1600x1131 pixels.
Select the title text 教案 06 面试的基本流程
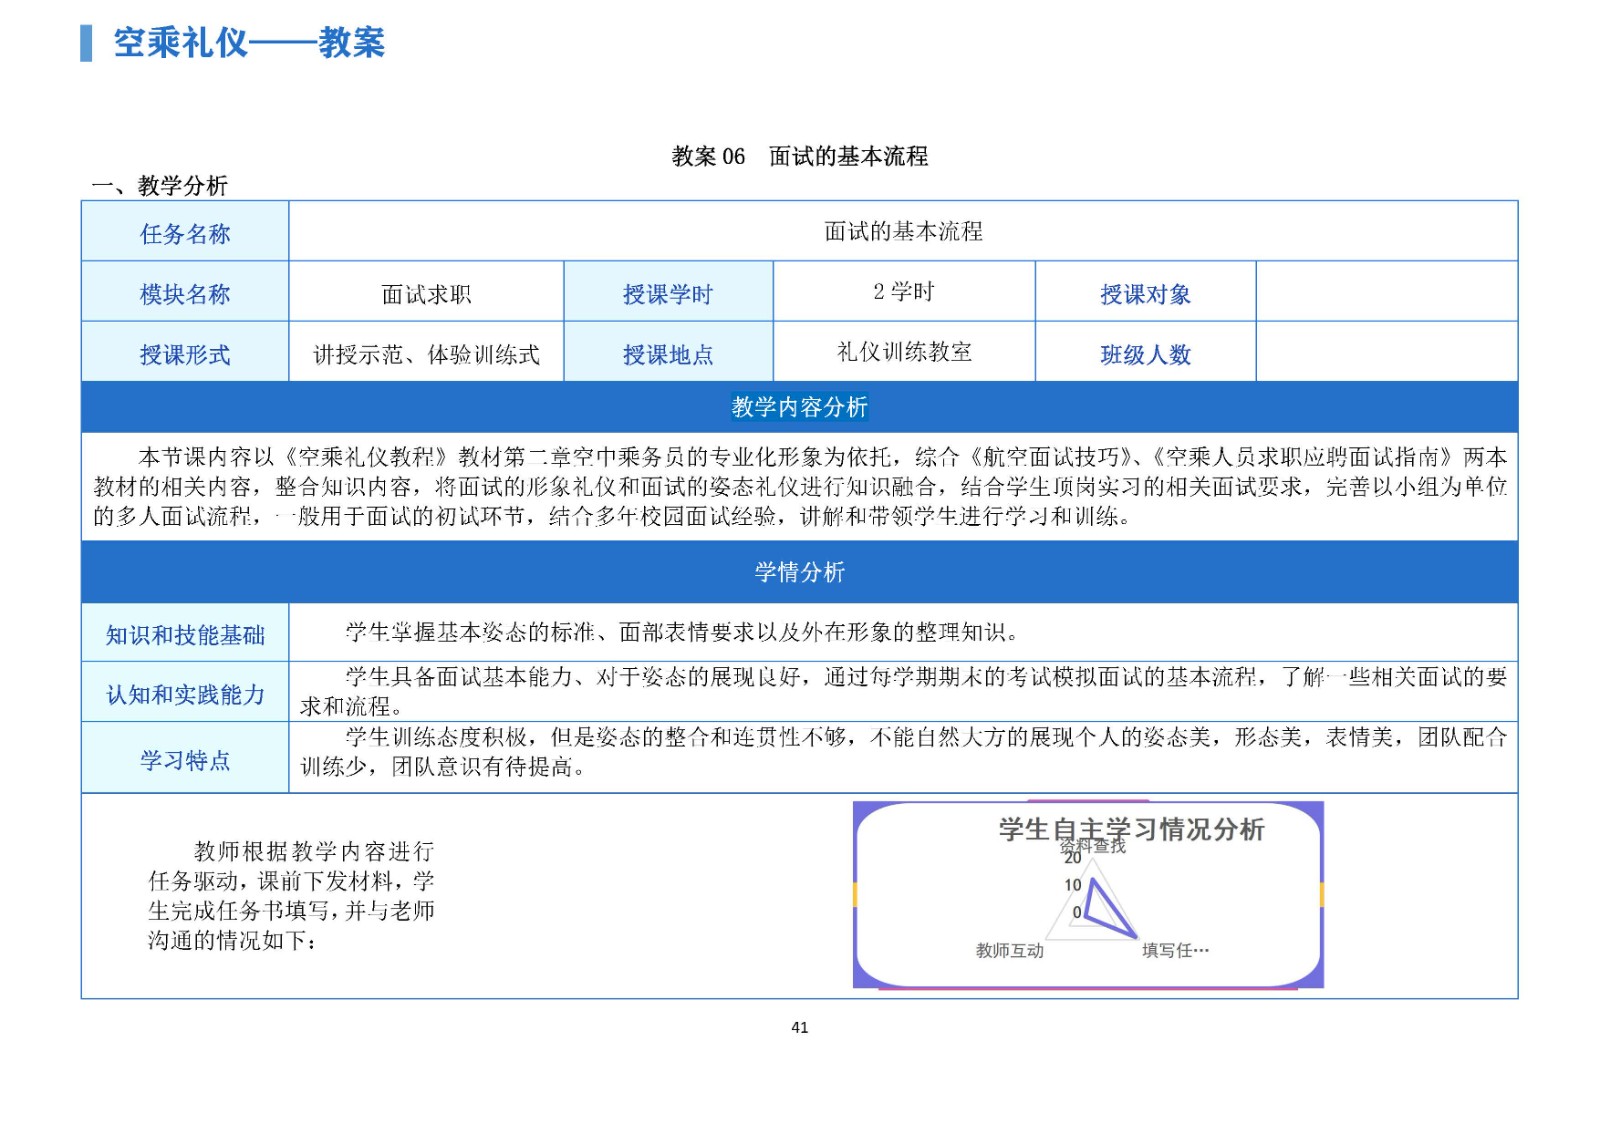(800, 156)
